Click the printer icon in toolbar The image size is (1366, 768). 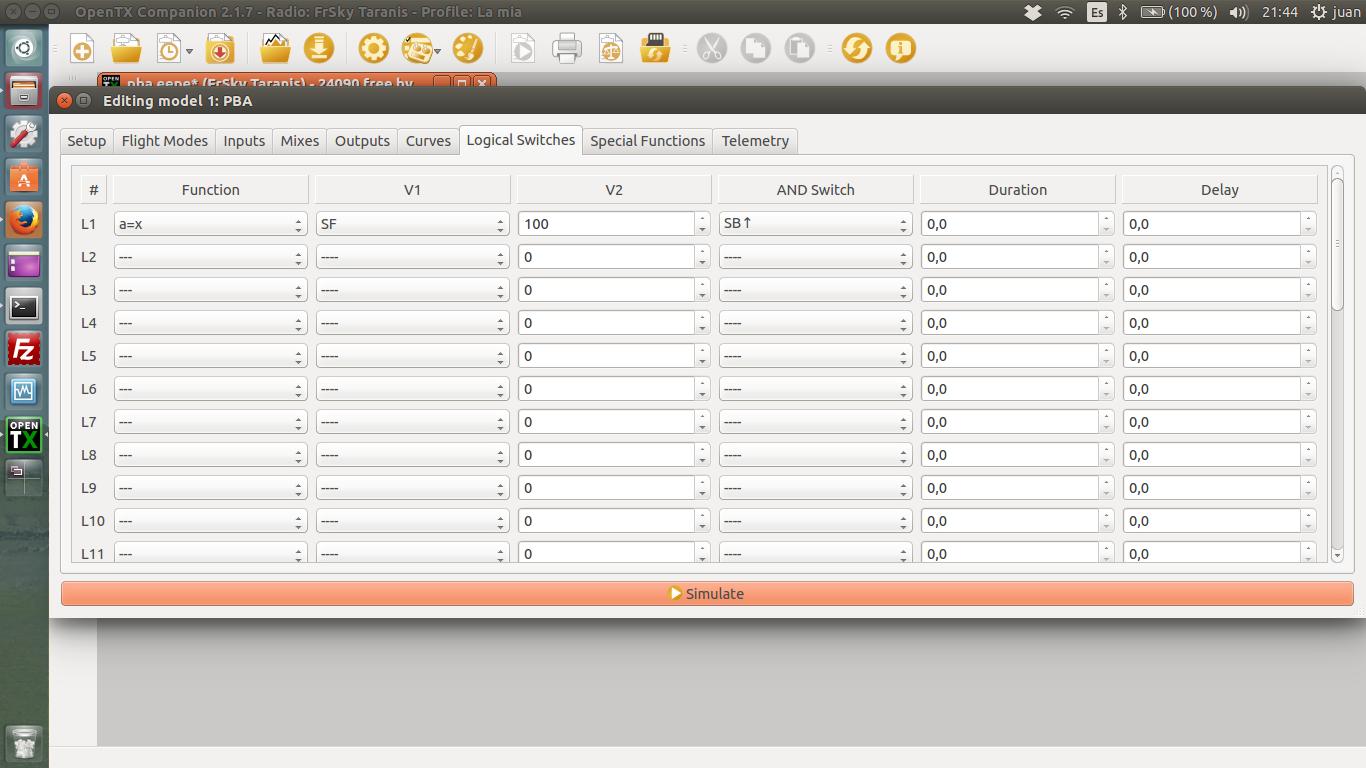click(566, 49)
